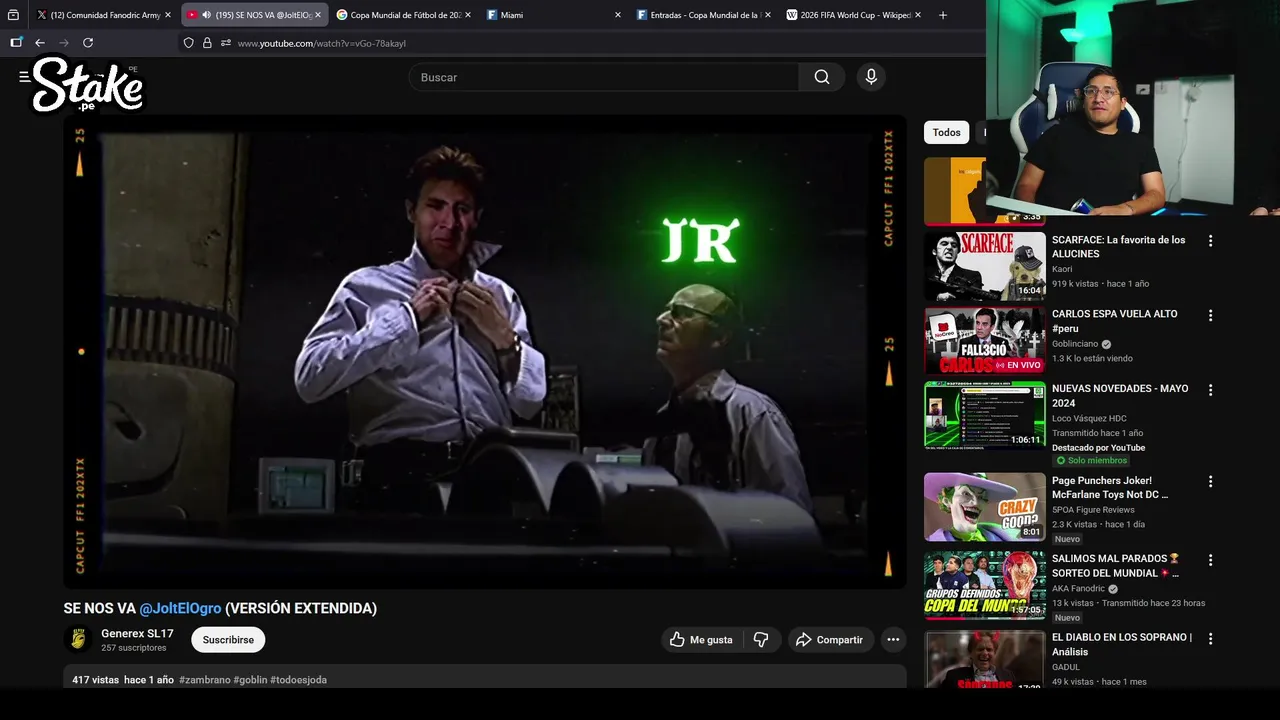
Task: Open options menu for CARLOS ESPA video
Action: pos(1210,315)
